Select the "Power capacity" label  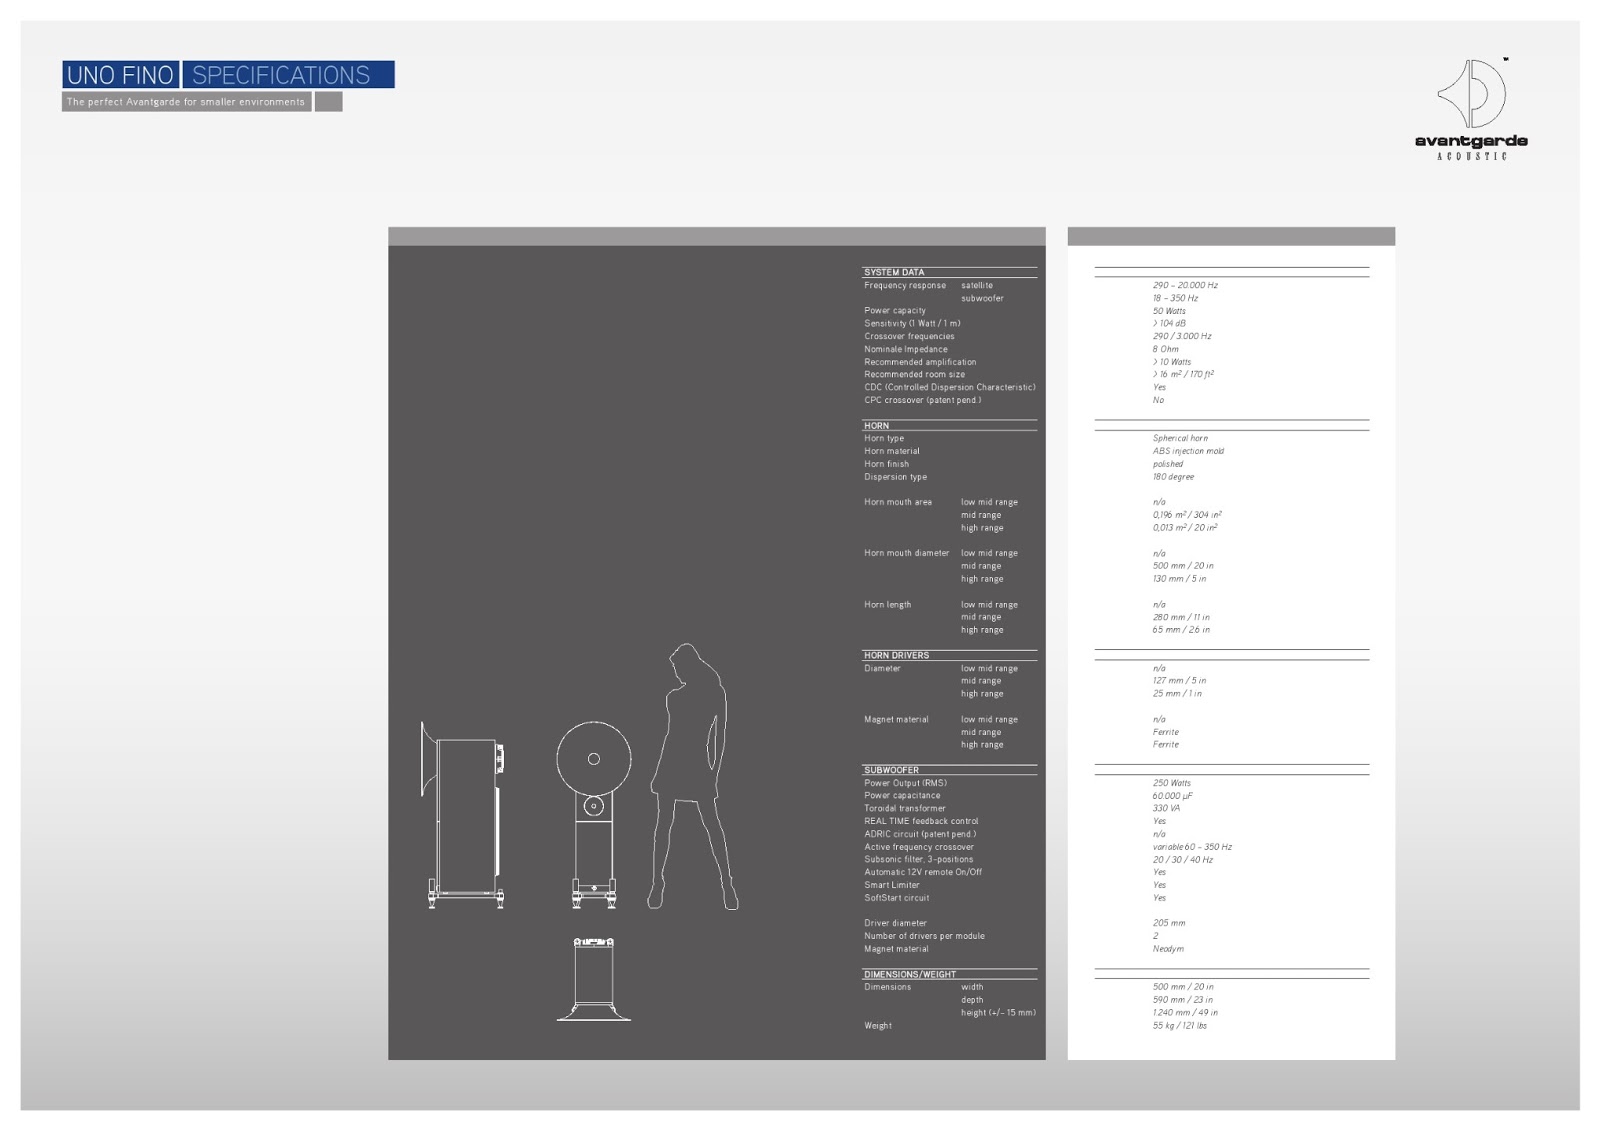(x=895, y=311)
